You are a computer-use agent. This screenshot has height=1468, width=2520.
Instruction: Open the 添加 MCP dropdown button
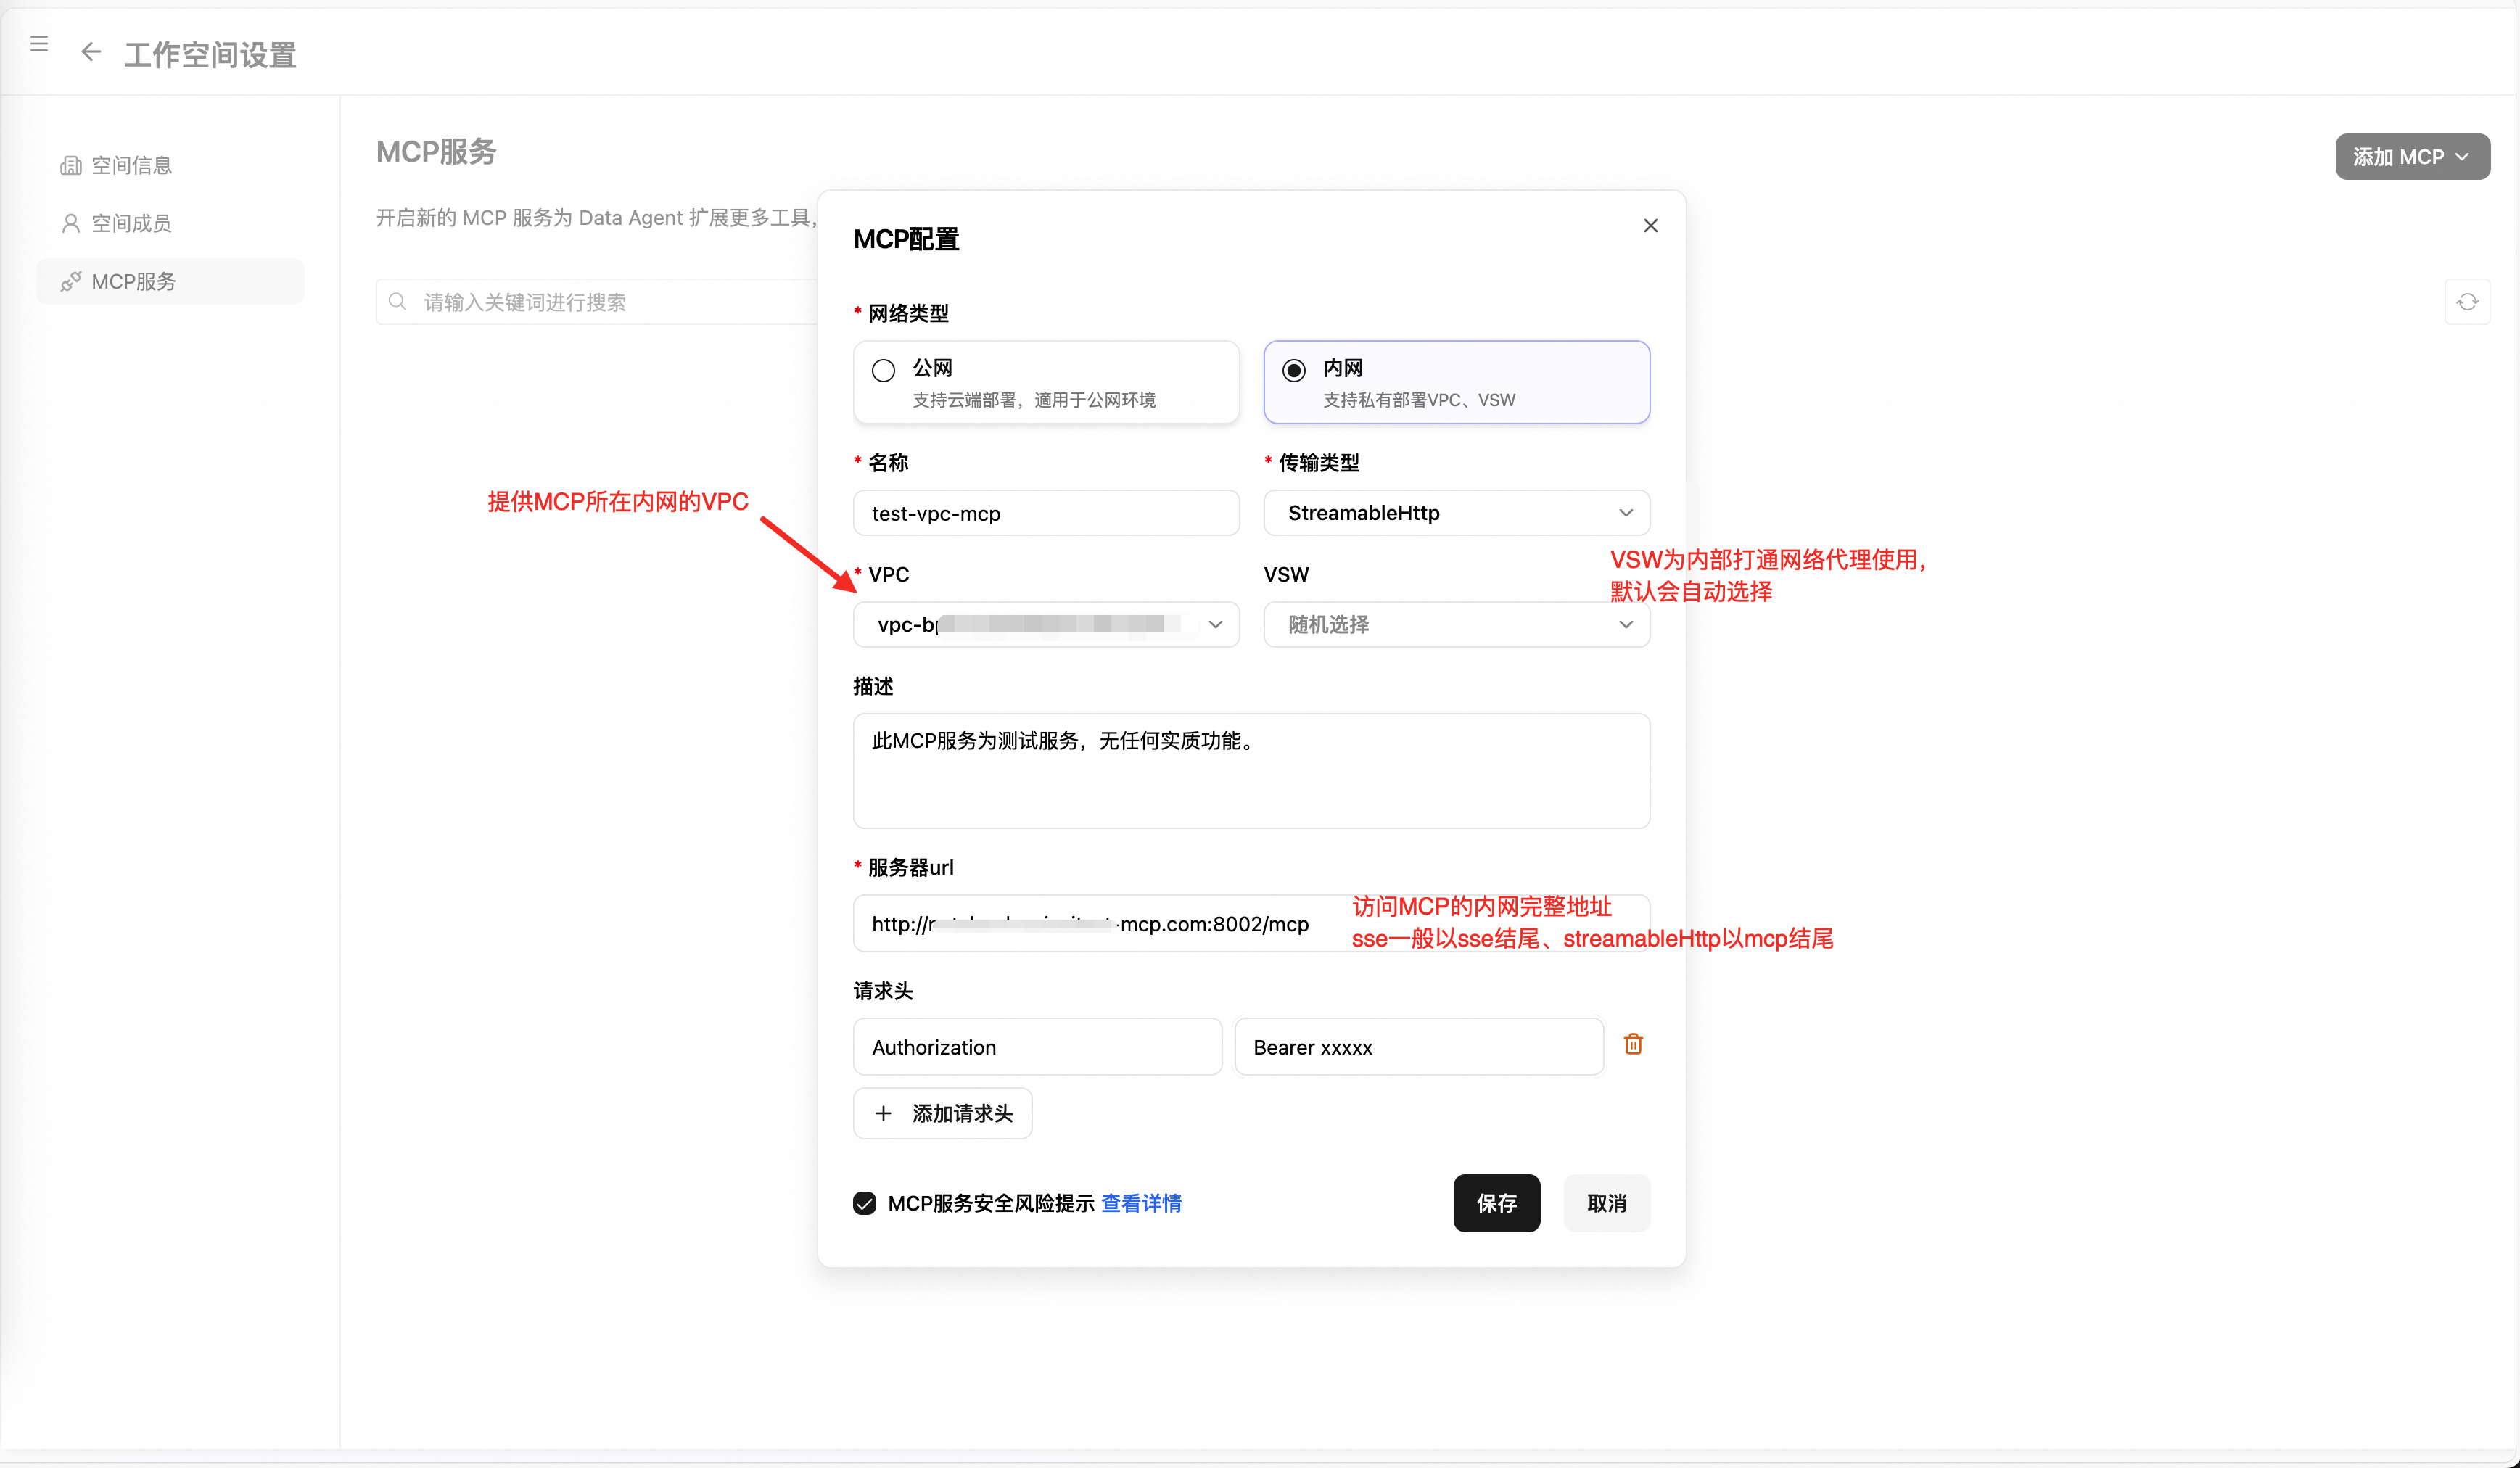(2411, 157)
